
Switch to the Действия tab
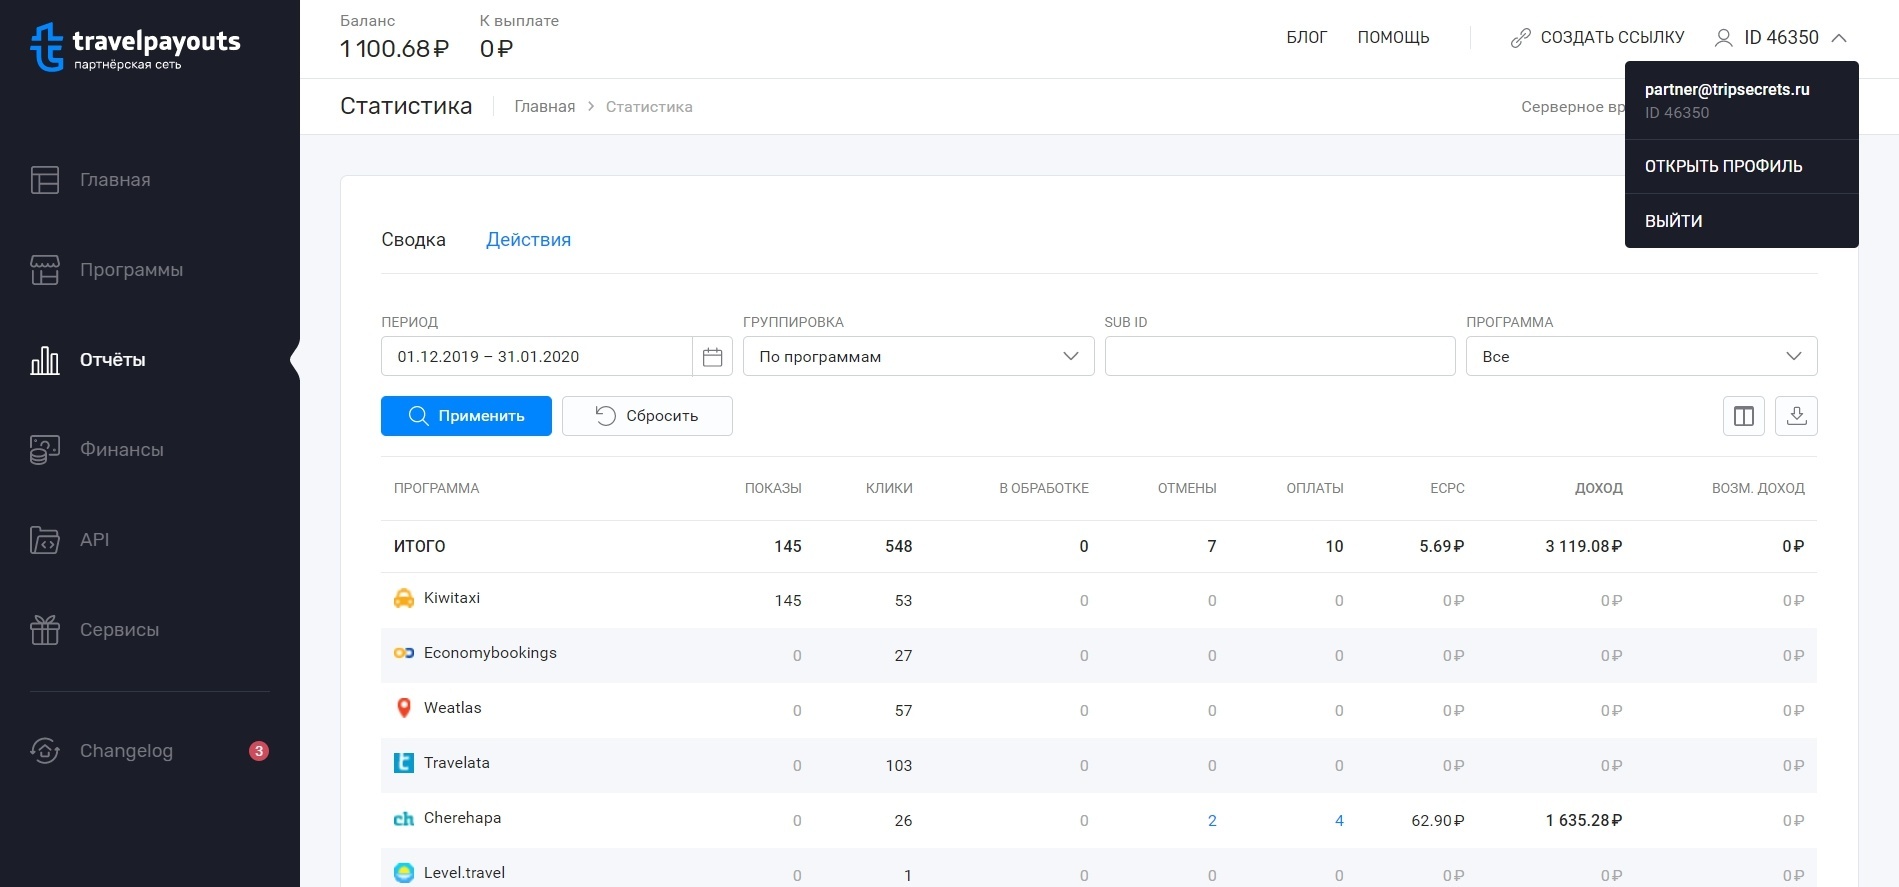(528, 240)
